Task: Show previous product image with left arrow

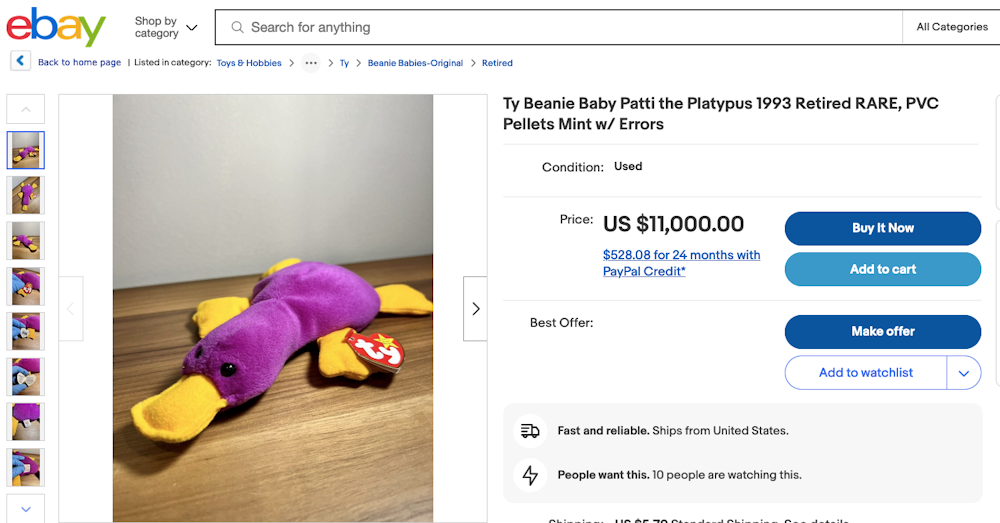Action: 70,309
